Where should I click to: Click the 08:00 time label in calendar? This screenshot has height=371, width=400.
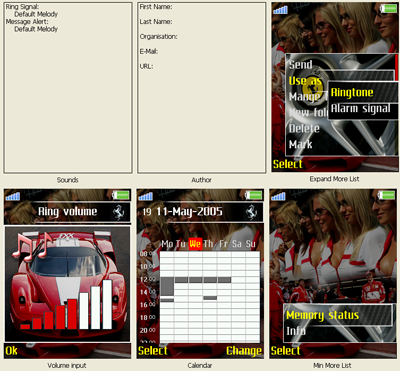point(148,254)
